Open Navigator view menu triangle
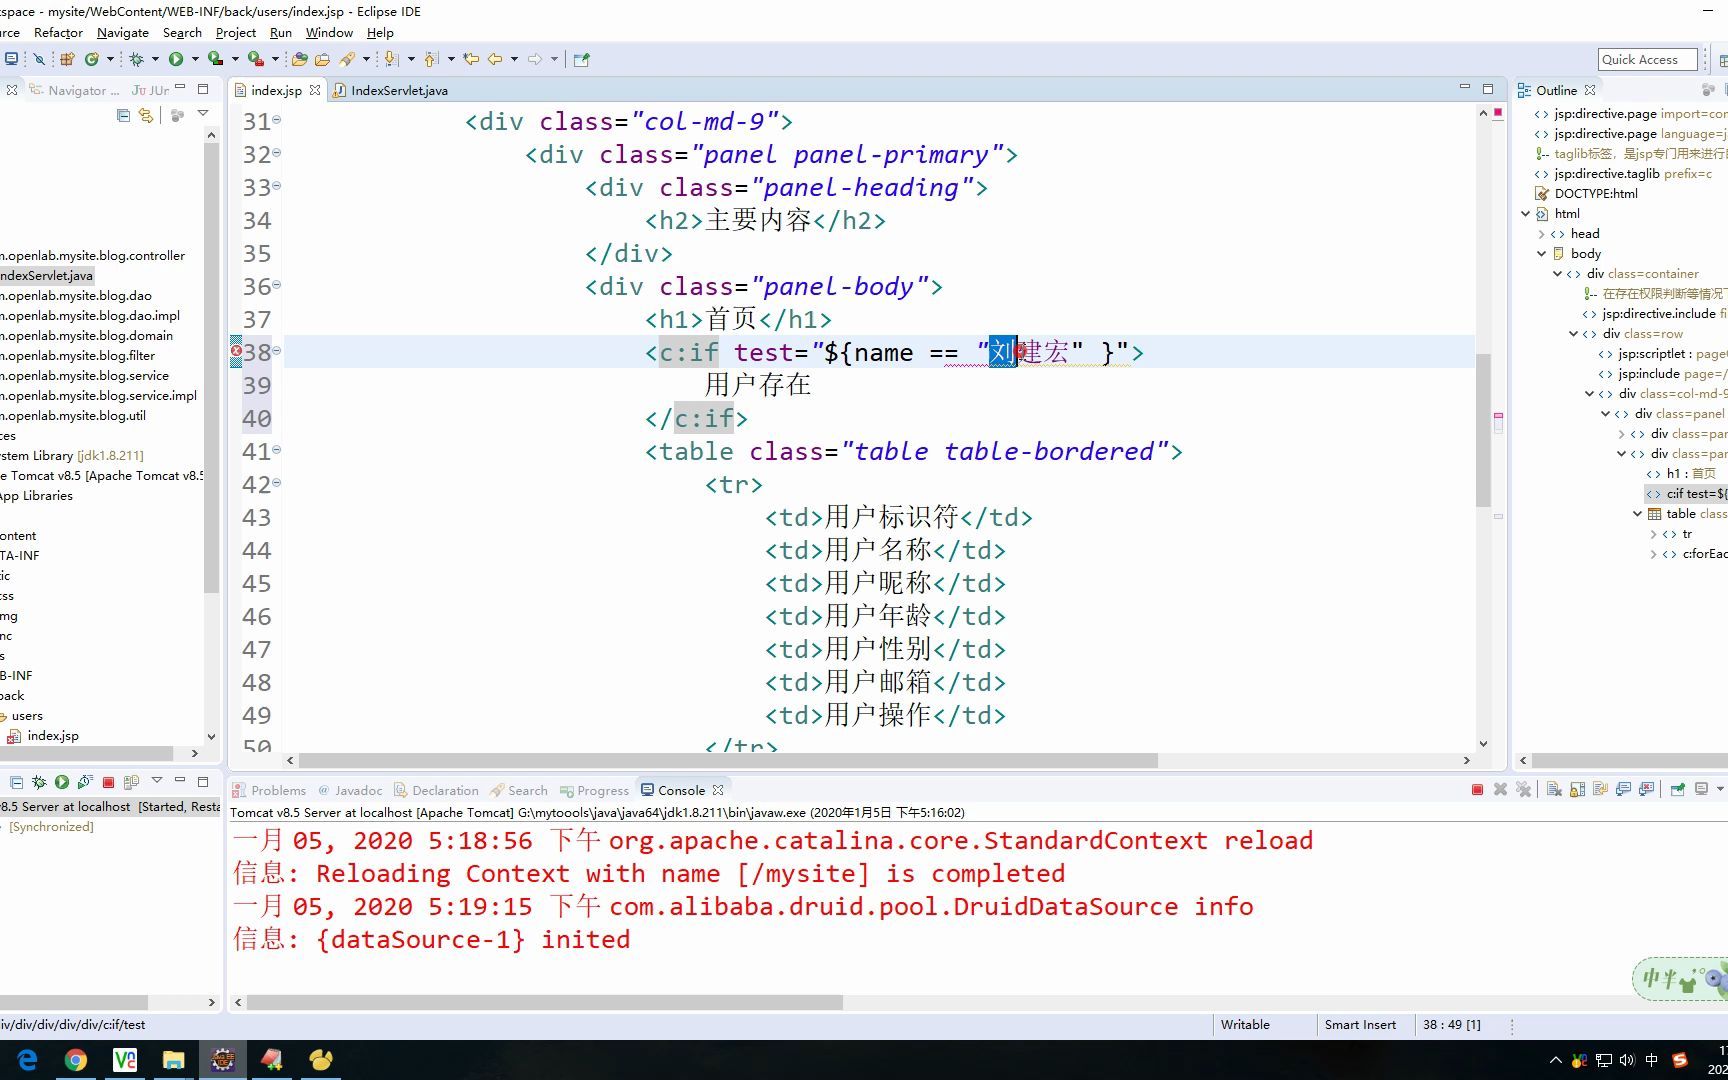The image size is (1728, 1080). [x=203, y=114]
